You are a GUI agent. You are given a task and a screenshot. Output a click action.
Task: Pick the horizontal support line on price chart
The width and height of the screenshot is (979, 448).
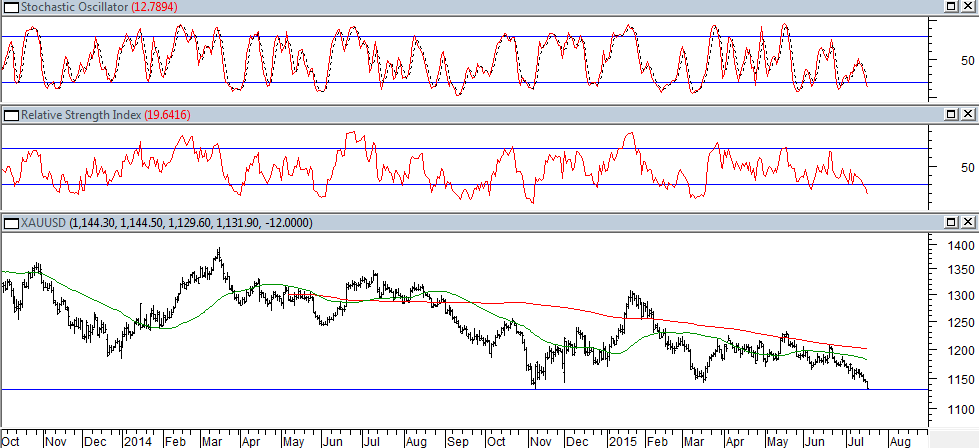point(300,389)
